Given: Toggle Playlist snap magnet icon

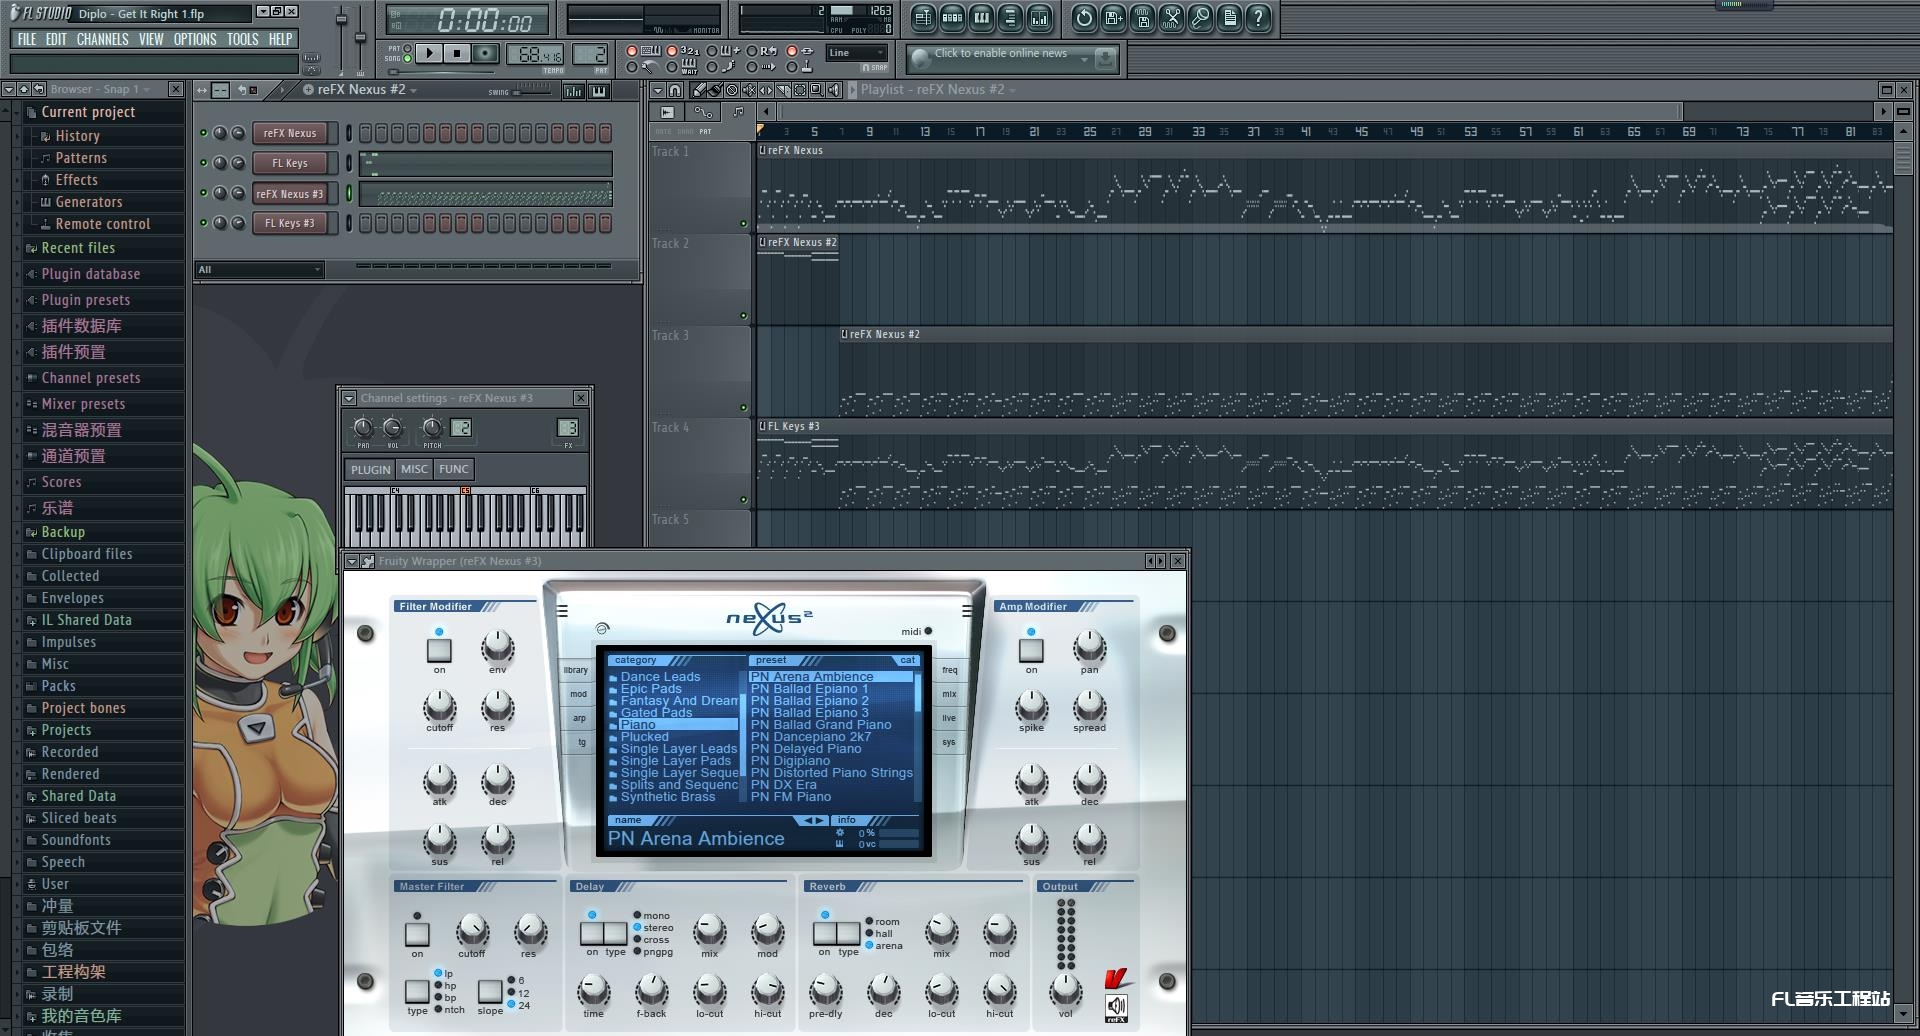Looking at the screenshot, I should [x=675, y=90].
